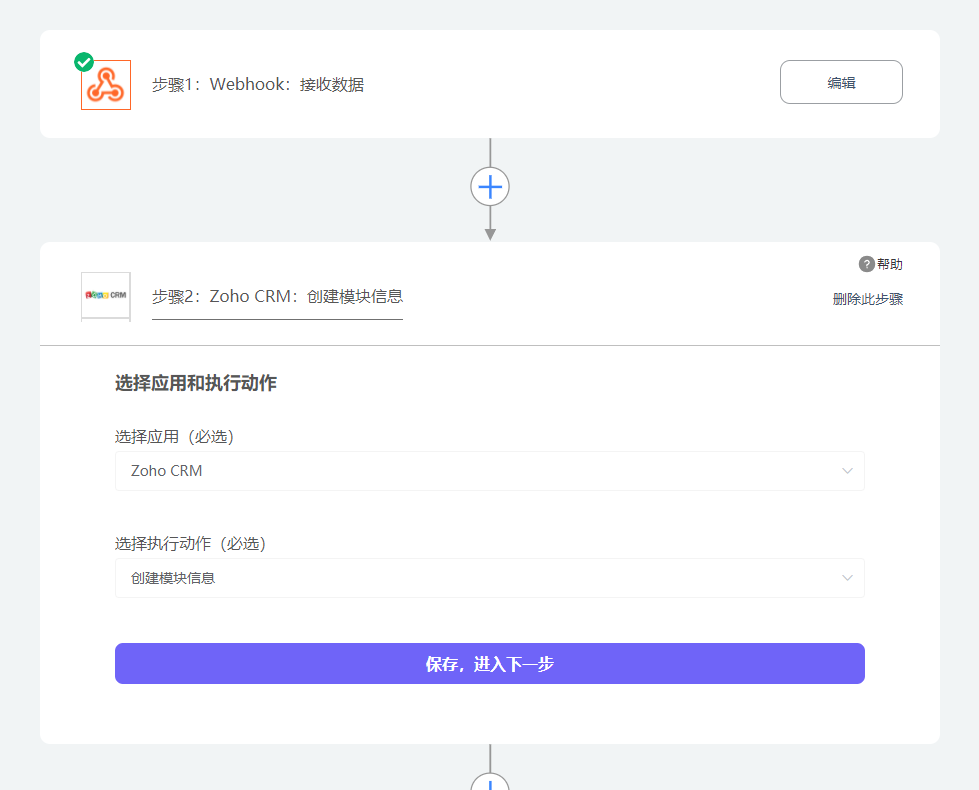
Task: Click the label 选择执行动作（必选）
Action: (190, 543)
